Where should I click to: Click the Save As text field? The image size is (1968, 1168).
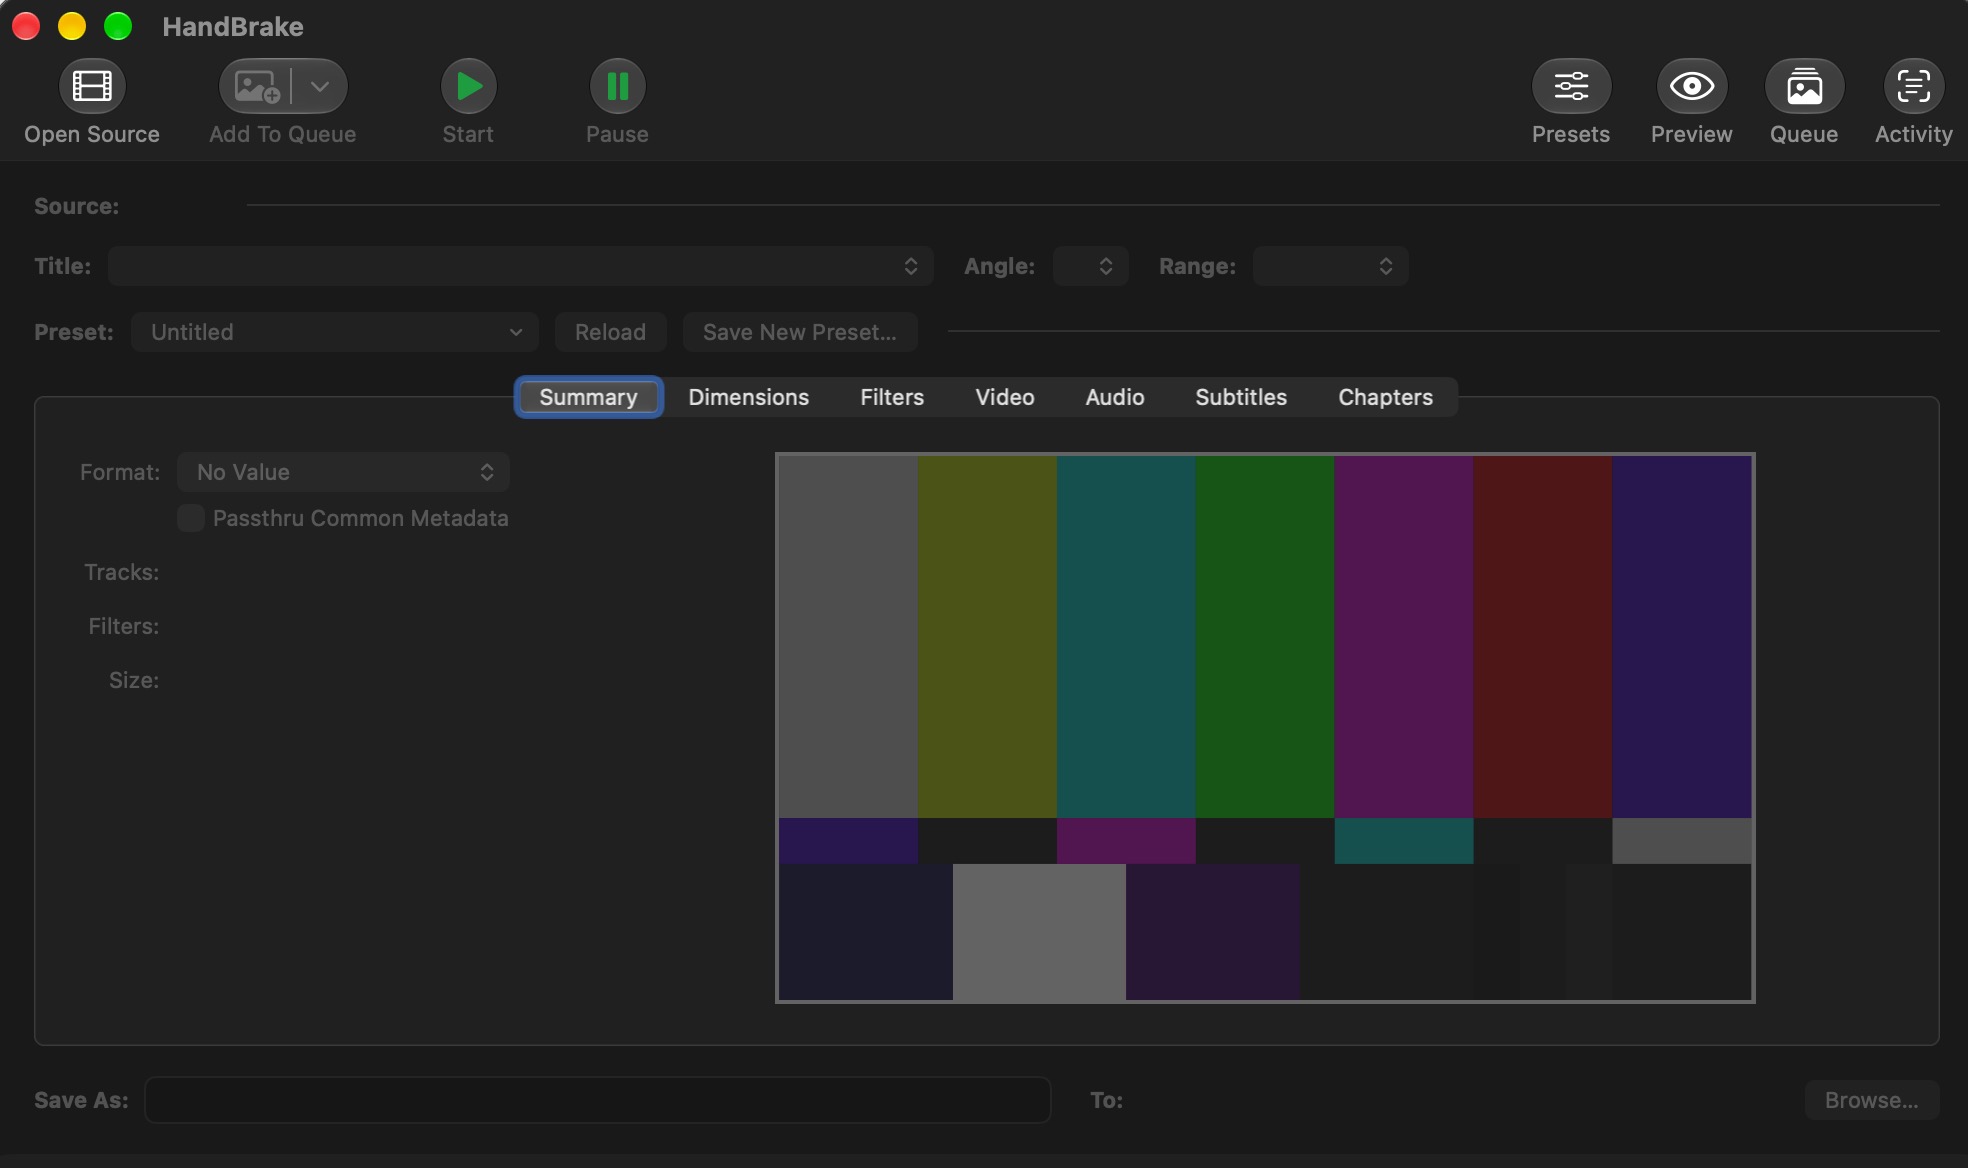[598, 1100]
